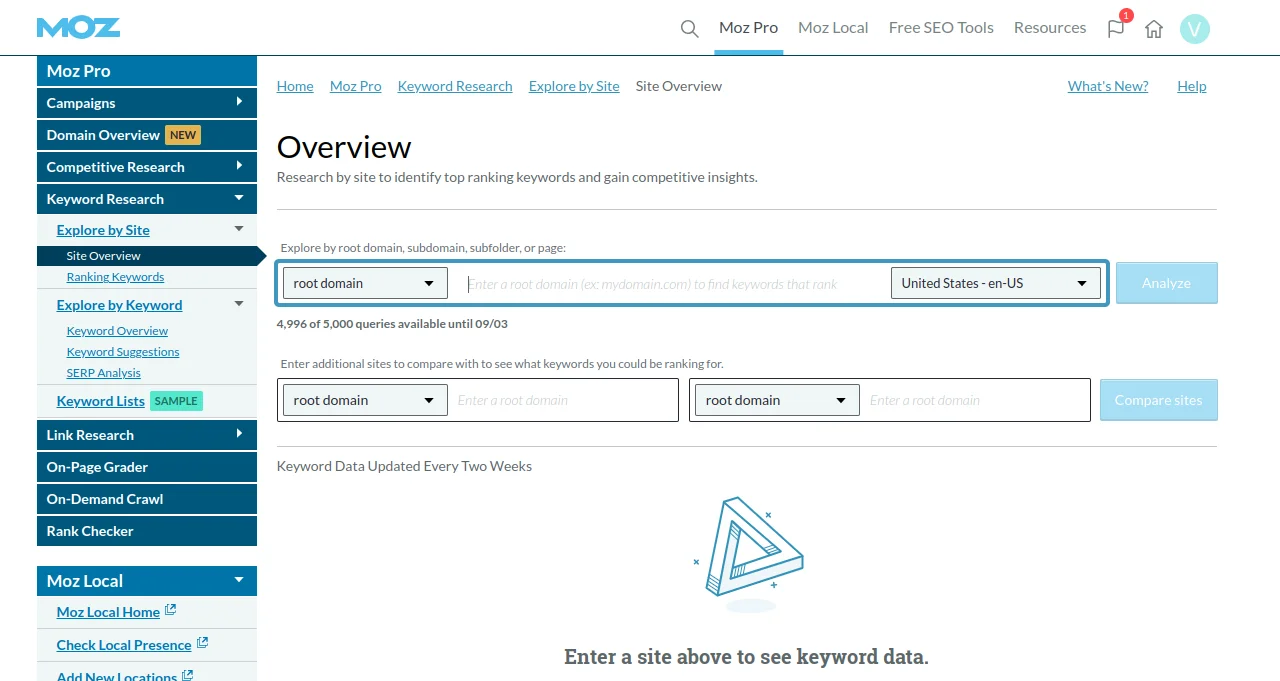Go to Explore by Site breadcrumb link
Screen dimensions: 1280x681
coord(574,86)
